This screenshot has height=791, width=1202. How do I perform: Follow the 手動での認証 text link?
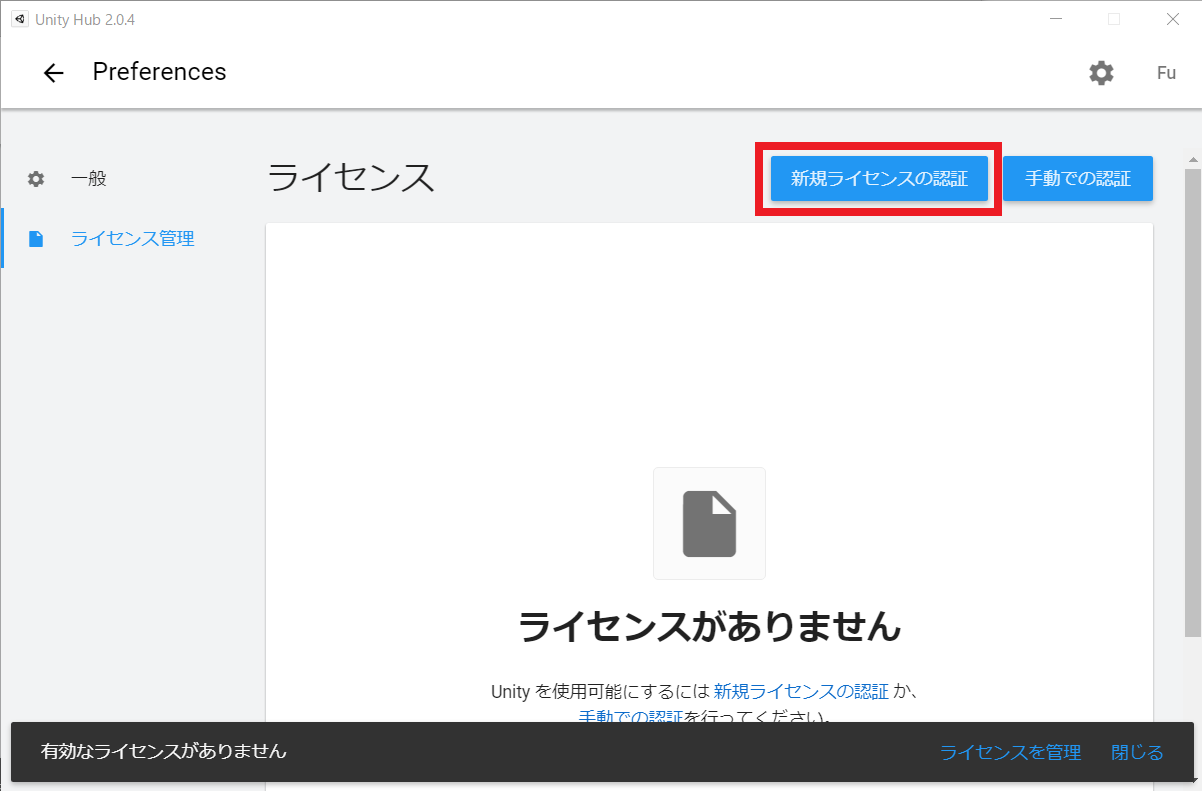click(x=631, y=717)
